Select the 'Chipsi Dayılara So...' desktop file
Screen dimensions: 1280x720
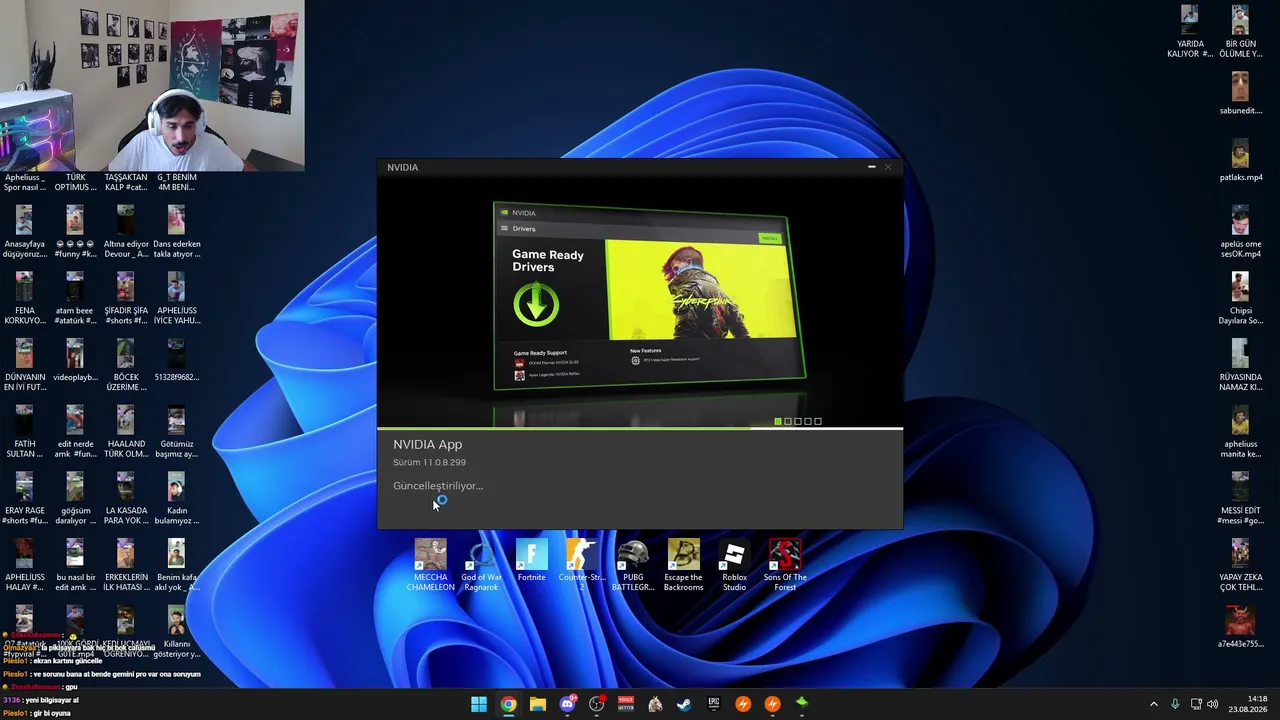[1240, 298]
